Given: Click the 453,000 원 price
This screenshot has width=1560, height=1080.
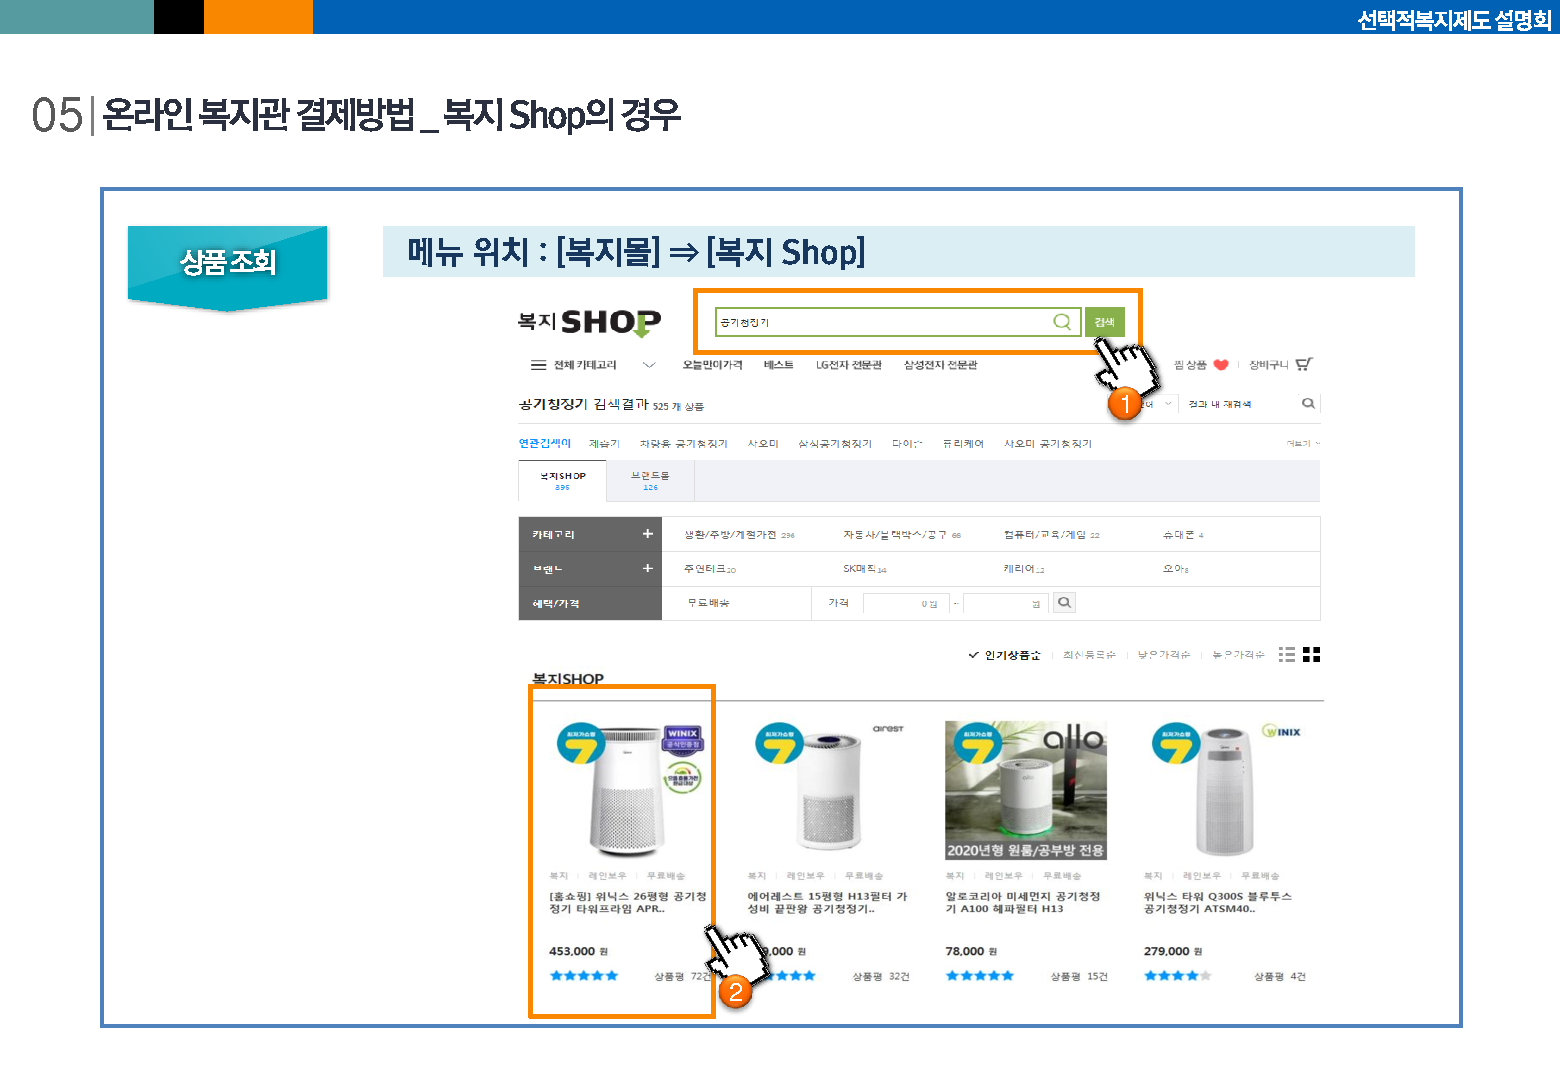Looking at the screenshot, I should pyautogui.click(x=578, y=951).
